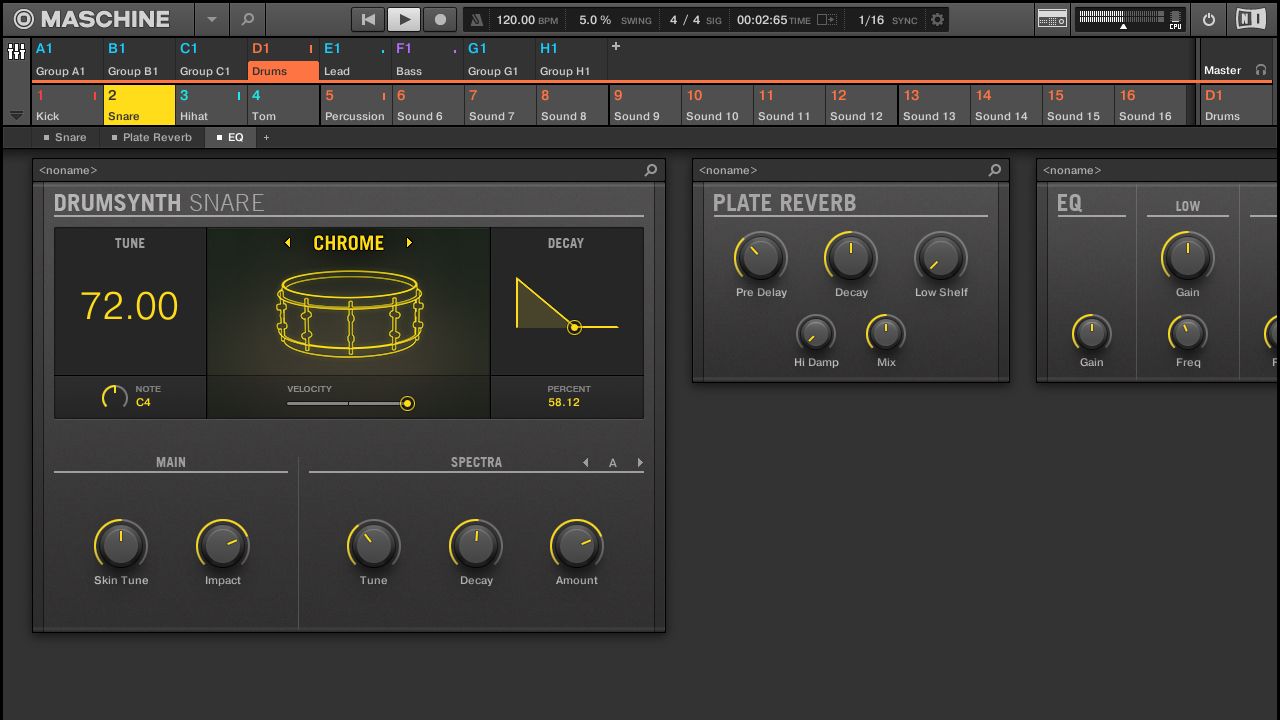Click the 120.00 BPM tempo field
The width and height of the screenshot is (1280, 720).
(x=527, y=20)
